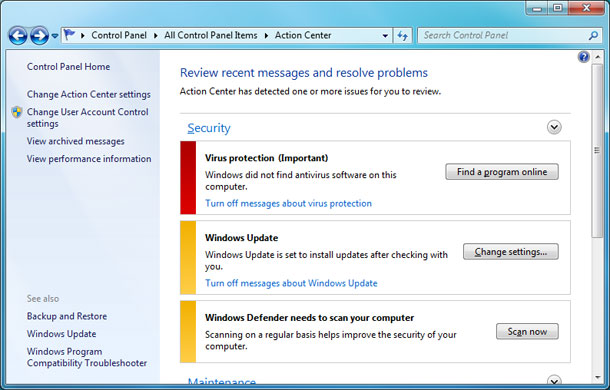
Task: Click All Control Panel Items breadcrumb
Action: 210,35
